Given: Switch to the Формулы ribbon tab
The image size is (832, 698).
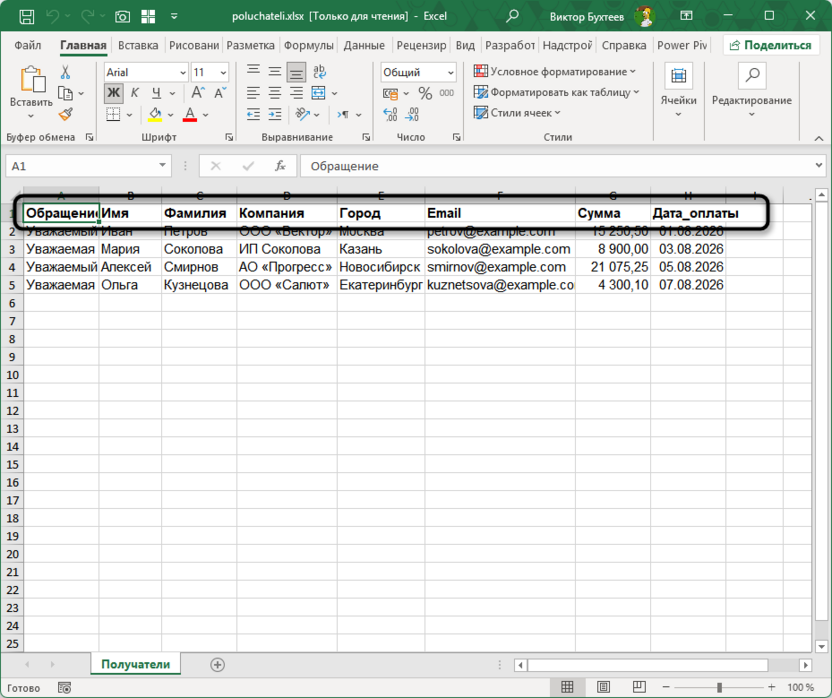Looking at the screenshot, I should [308, 46].
